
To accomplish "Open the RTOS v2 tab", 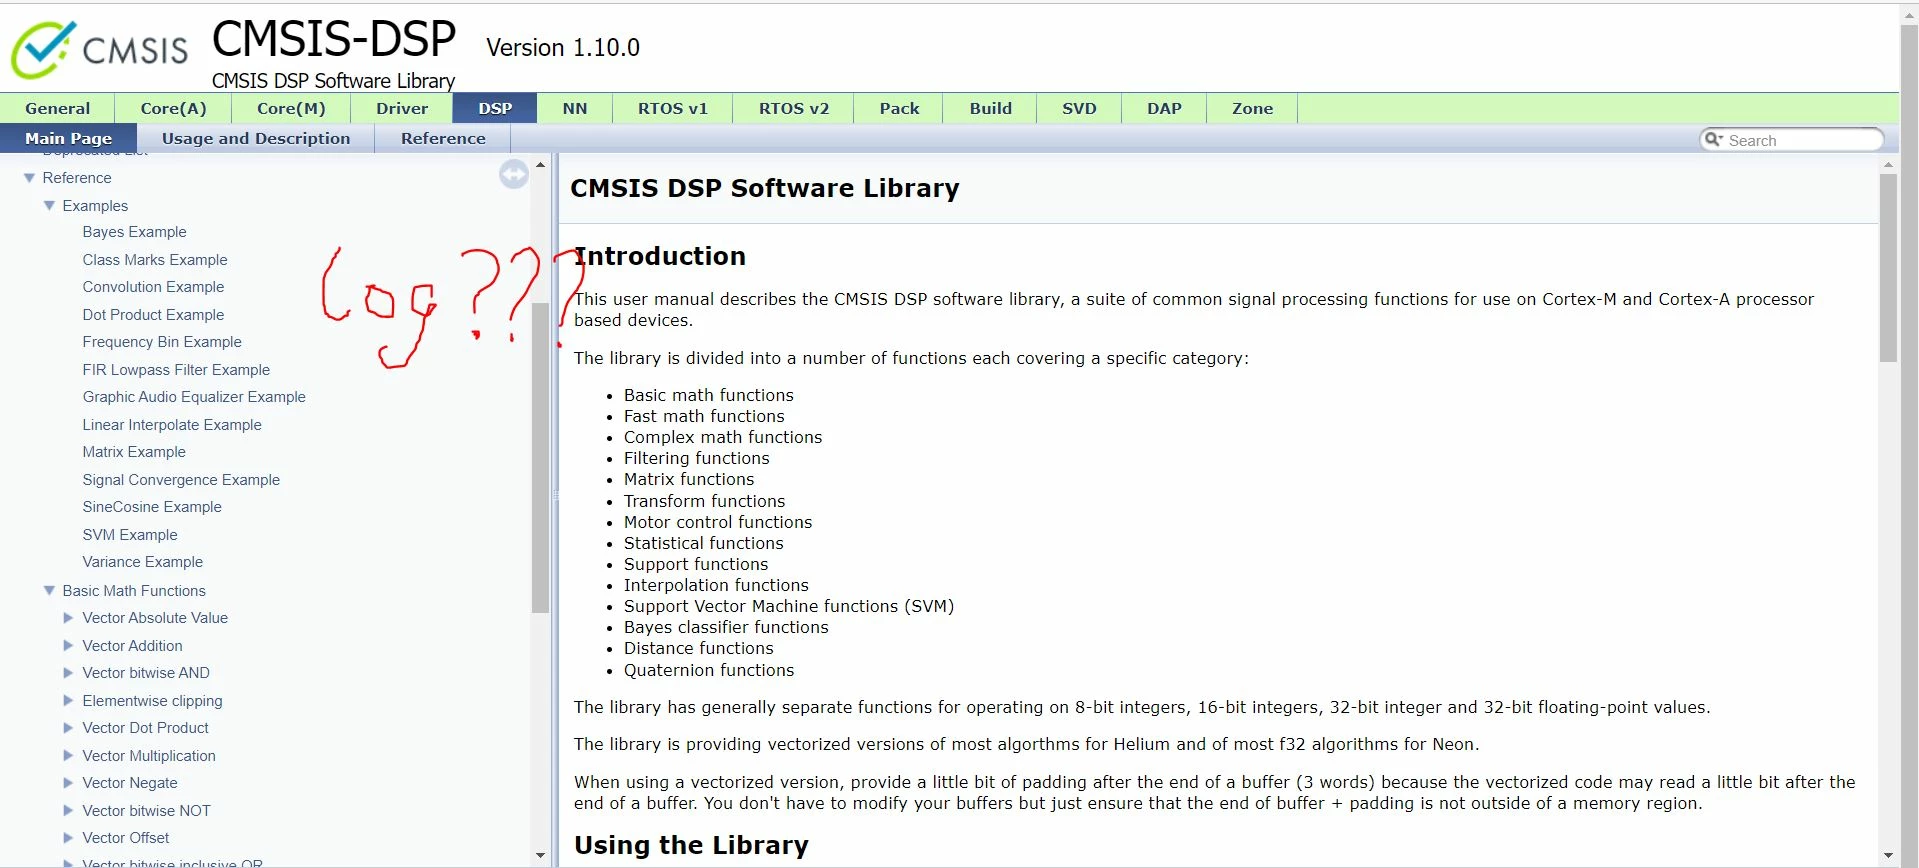I will pyautogui.click(x=794, y=108).
